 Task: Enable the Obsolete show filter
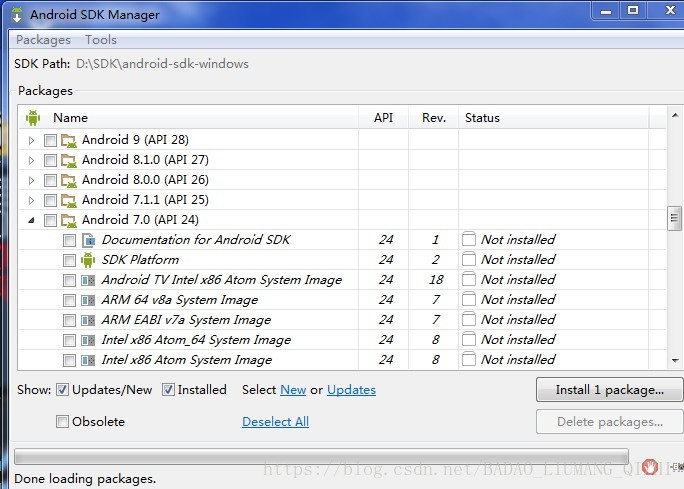[62, 421]
